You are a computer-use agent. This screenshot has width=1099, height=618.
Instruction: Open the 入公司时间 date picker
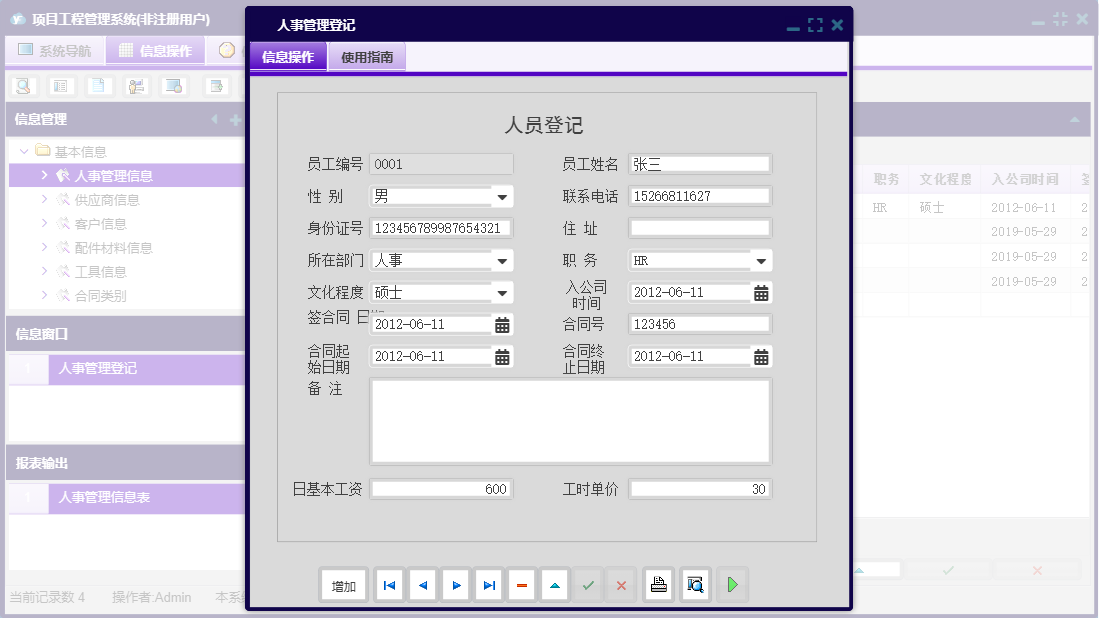click(761, 292)
